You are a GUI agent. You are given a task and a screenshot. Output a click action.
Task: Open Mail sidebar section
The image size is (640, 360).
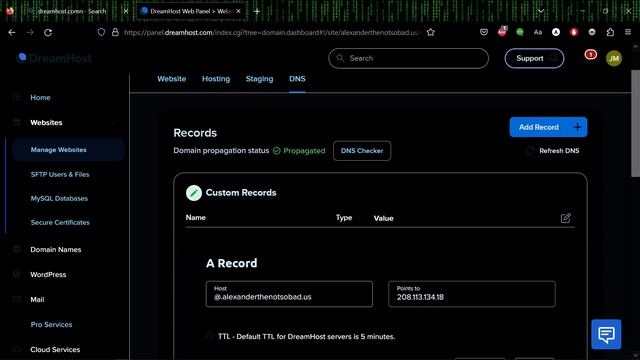tap(37, 300)
